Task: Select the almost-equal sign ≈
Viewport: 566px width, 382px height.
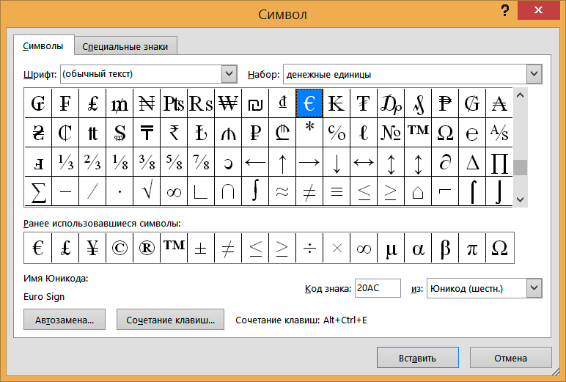Action: pos(282,191)
